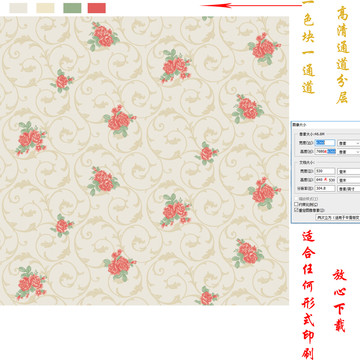The height and width of the screenshot is (360, 360).
Task: Toggle the resample image checkbox
Action: tap(296, 210)
